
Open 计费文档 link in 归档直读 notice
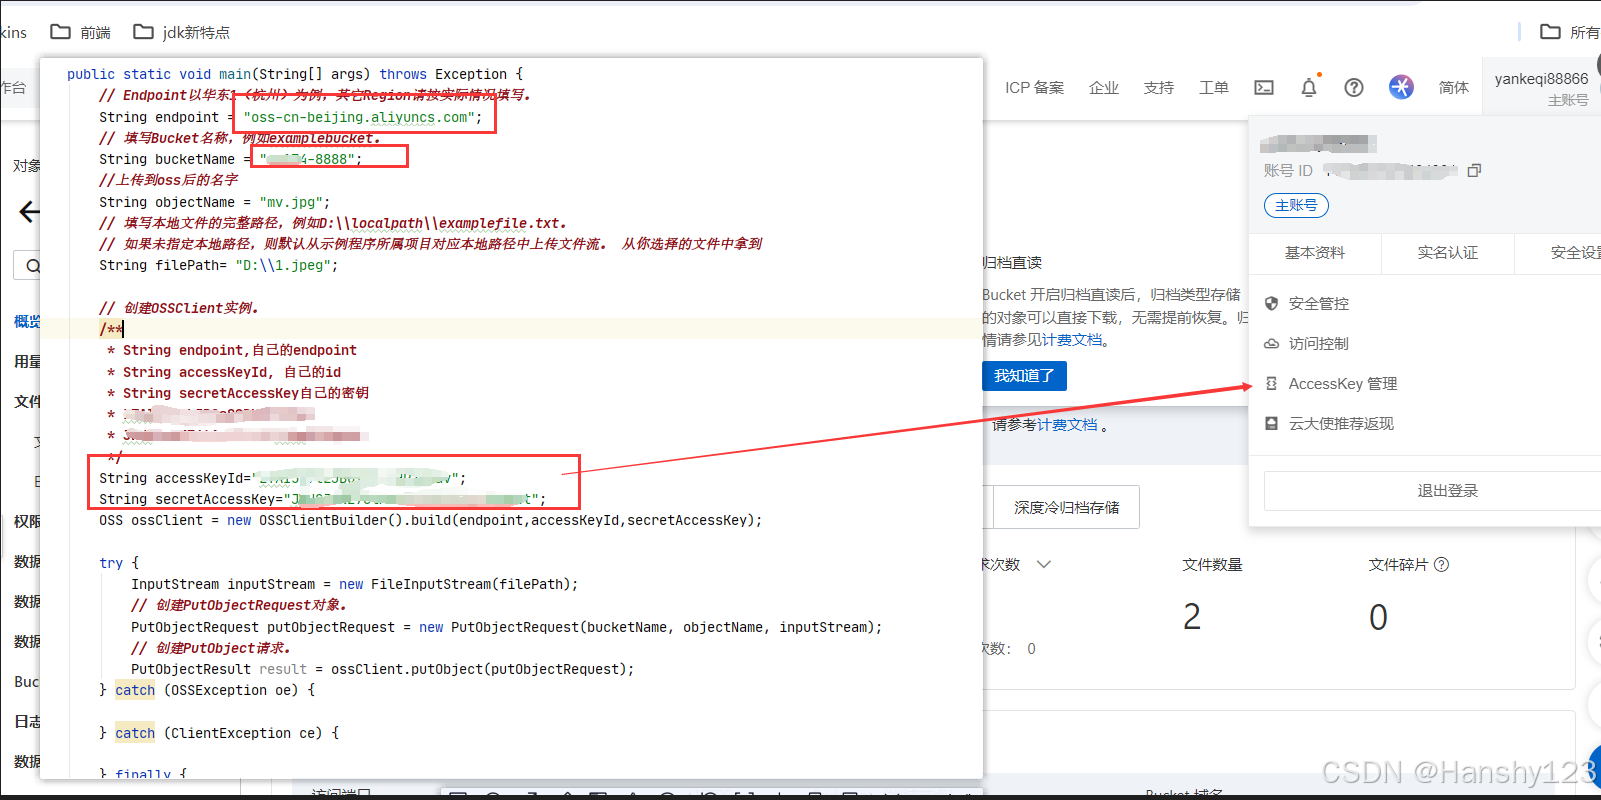point(1073,340)
